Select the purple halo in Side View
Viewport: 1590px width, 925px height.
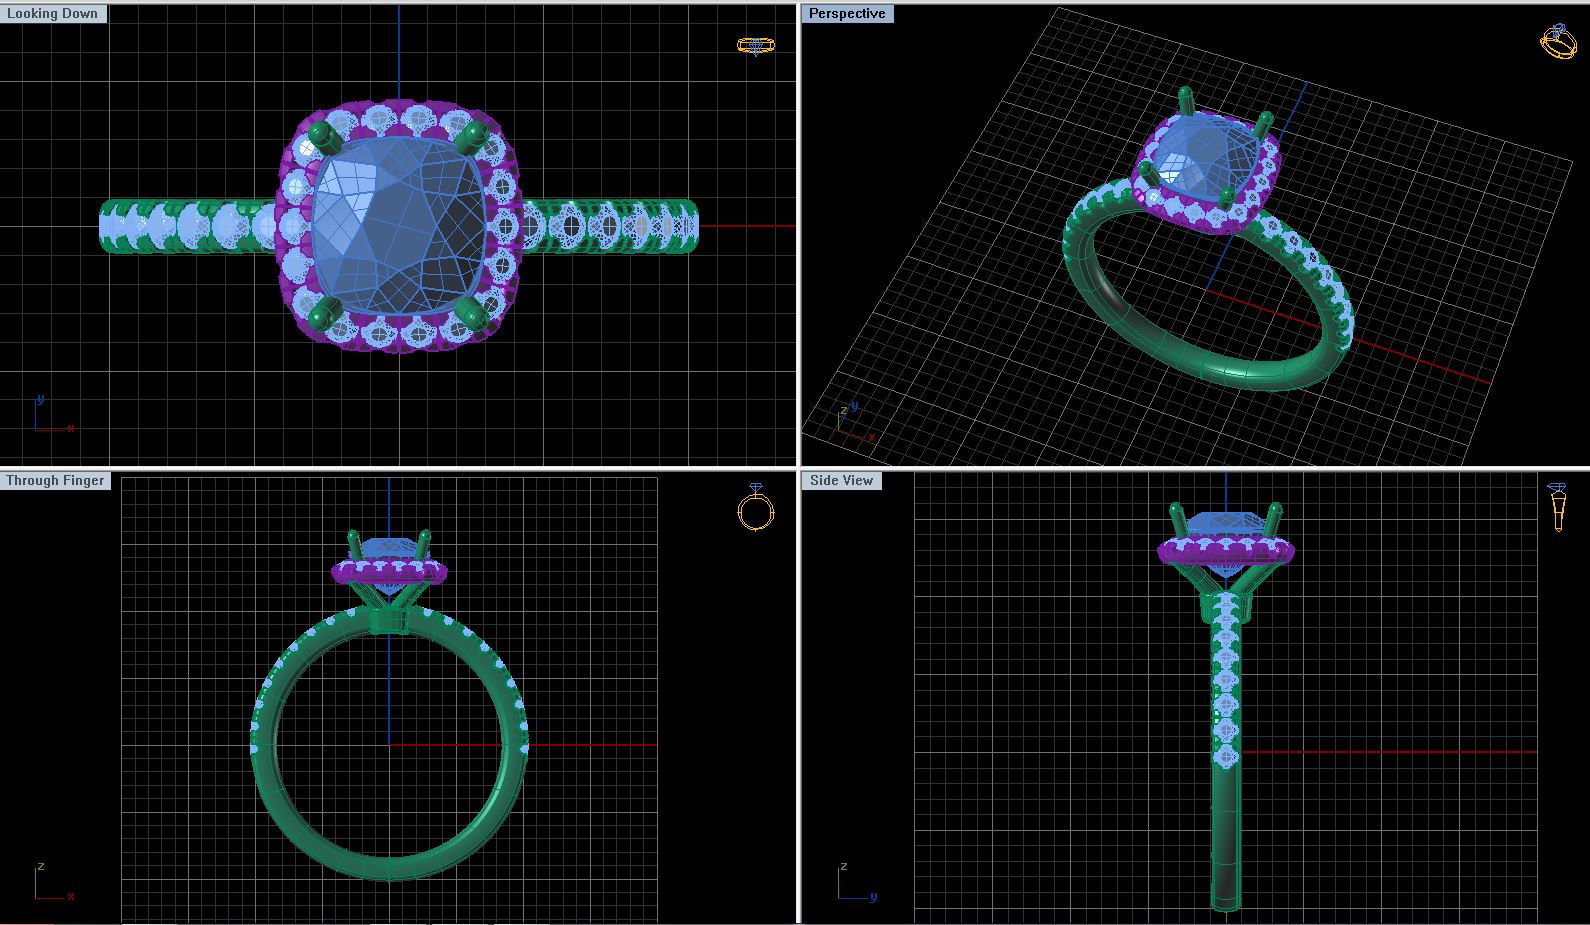(x=1170, y=555)
